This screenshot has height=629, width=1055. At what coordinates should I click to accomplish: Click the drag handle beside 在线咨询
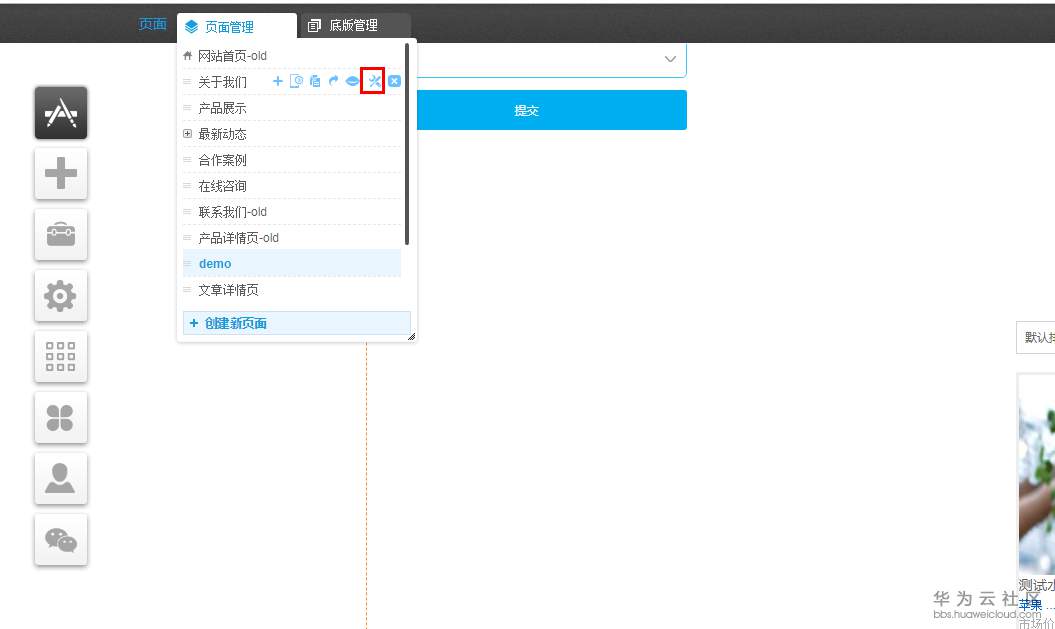[x=188, y=186]
